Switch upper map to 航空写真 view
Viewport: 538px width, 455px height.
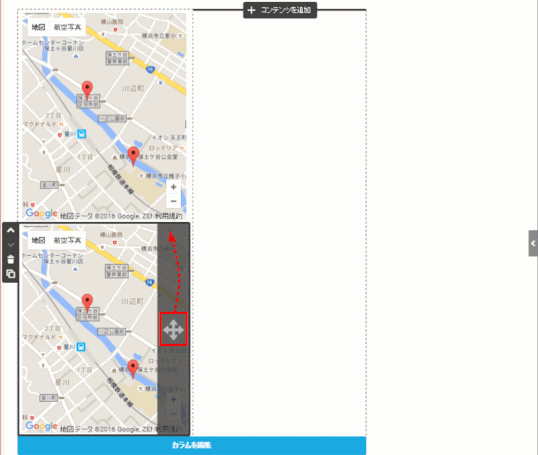click(67, 27)
